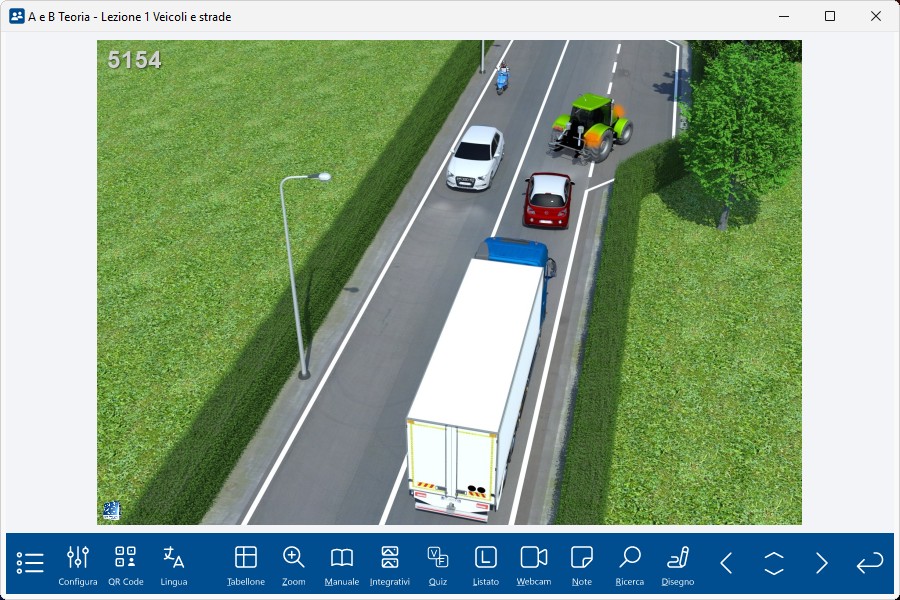Open Ricerca search
The height and width of the screenshot is (600, 900).
[630, 564]
